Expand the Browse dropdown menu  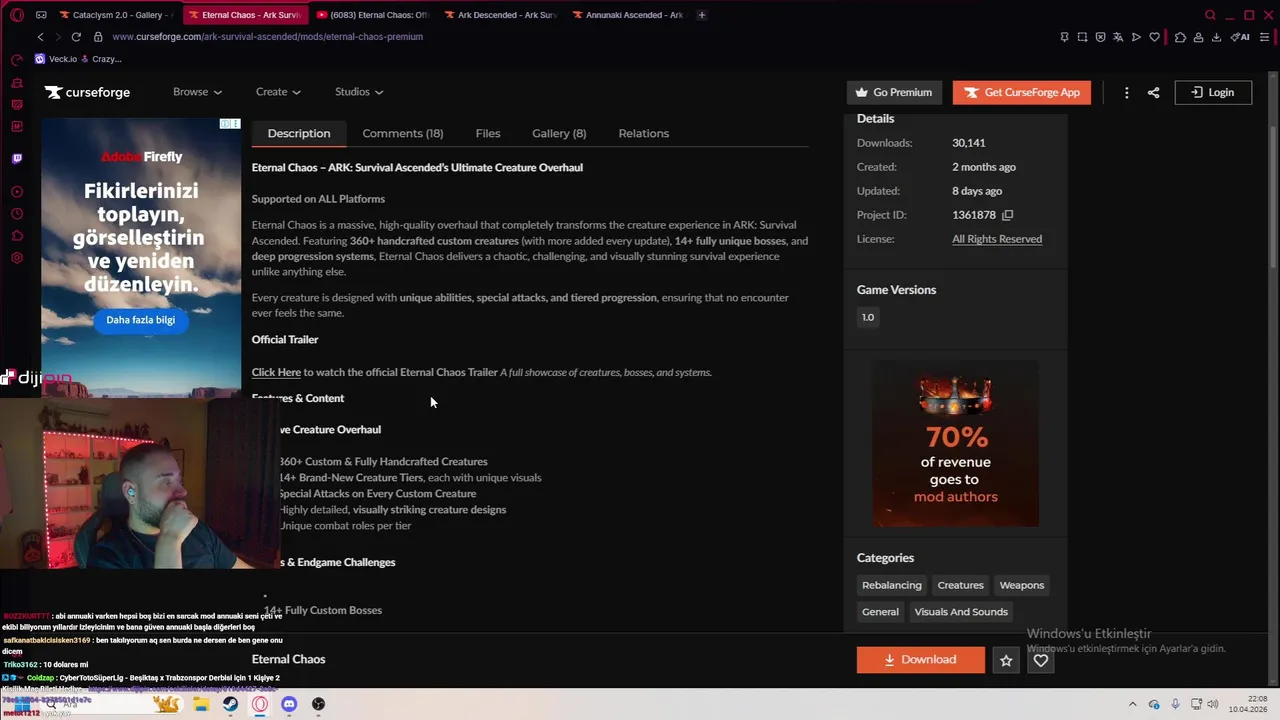[x=197, y=92]
